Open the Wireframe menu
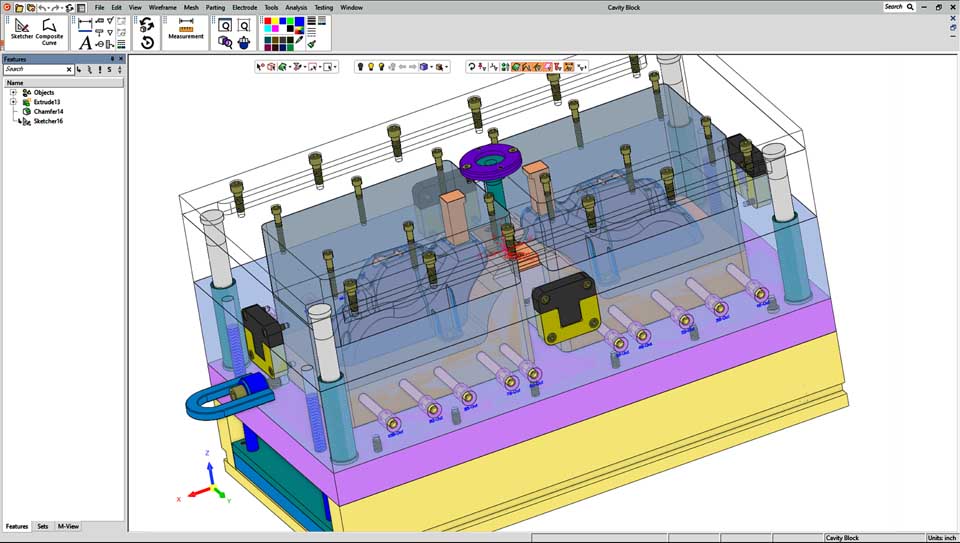The image size is (960, 543). (x=162, y=8)
